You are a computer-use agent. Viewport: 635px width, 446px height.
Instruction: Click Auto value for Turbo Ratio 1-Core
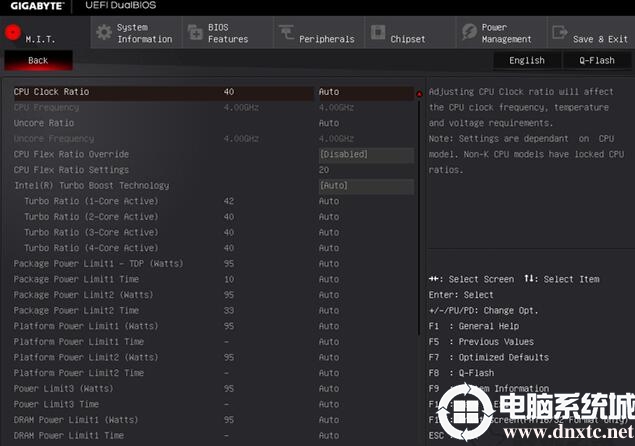(329, 201)
